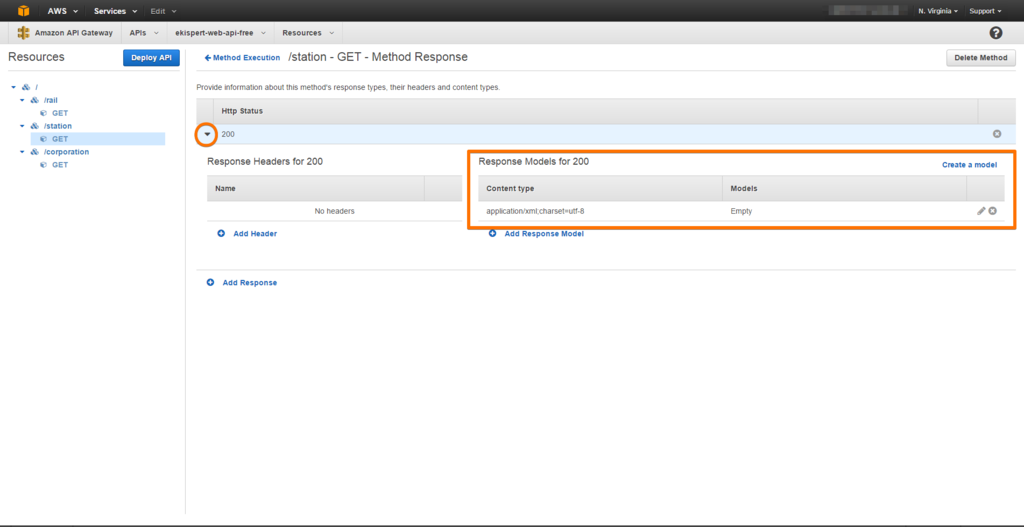This screenshot has width=1024, height=527.
Task: Click the Response Models for 200 heading
Action: click(534, 161)
